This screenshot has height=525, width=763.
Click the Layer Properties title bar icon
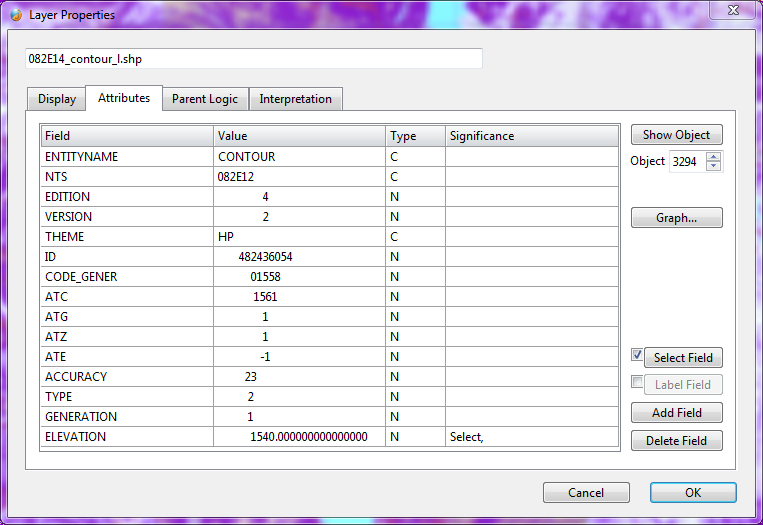(14, 15)
